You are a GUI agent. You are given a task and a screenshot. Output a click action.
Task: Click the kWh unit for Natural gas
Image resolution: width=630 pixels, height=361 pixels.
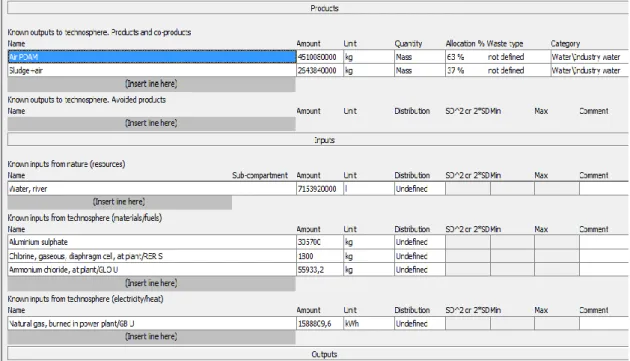[x=369, y=324]
